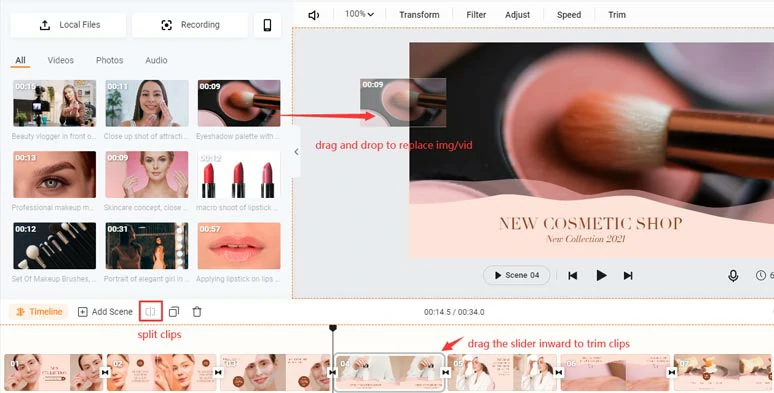Click the split clips icon
The height and width of the screenshot is (393, 774).
(x=151, y=312)
